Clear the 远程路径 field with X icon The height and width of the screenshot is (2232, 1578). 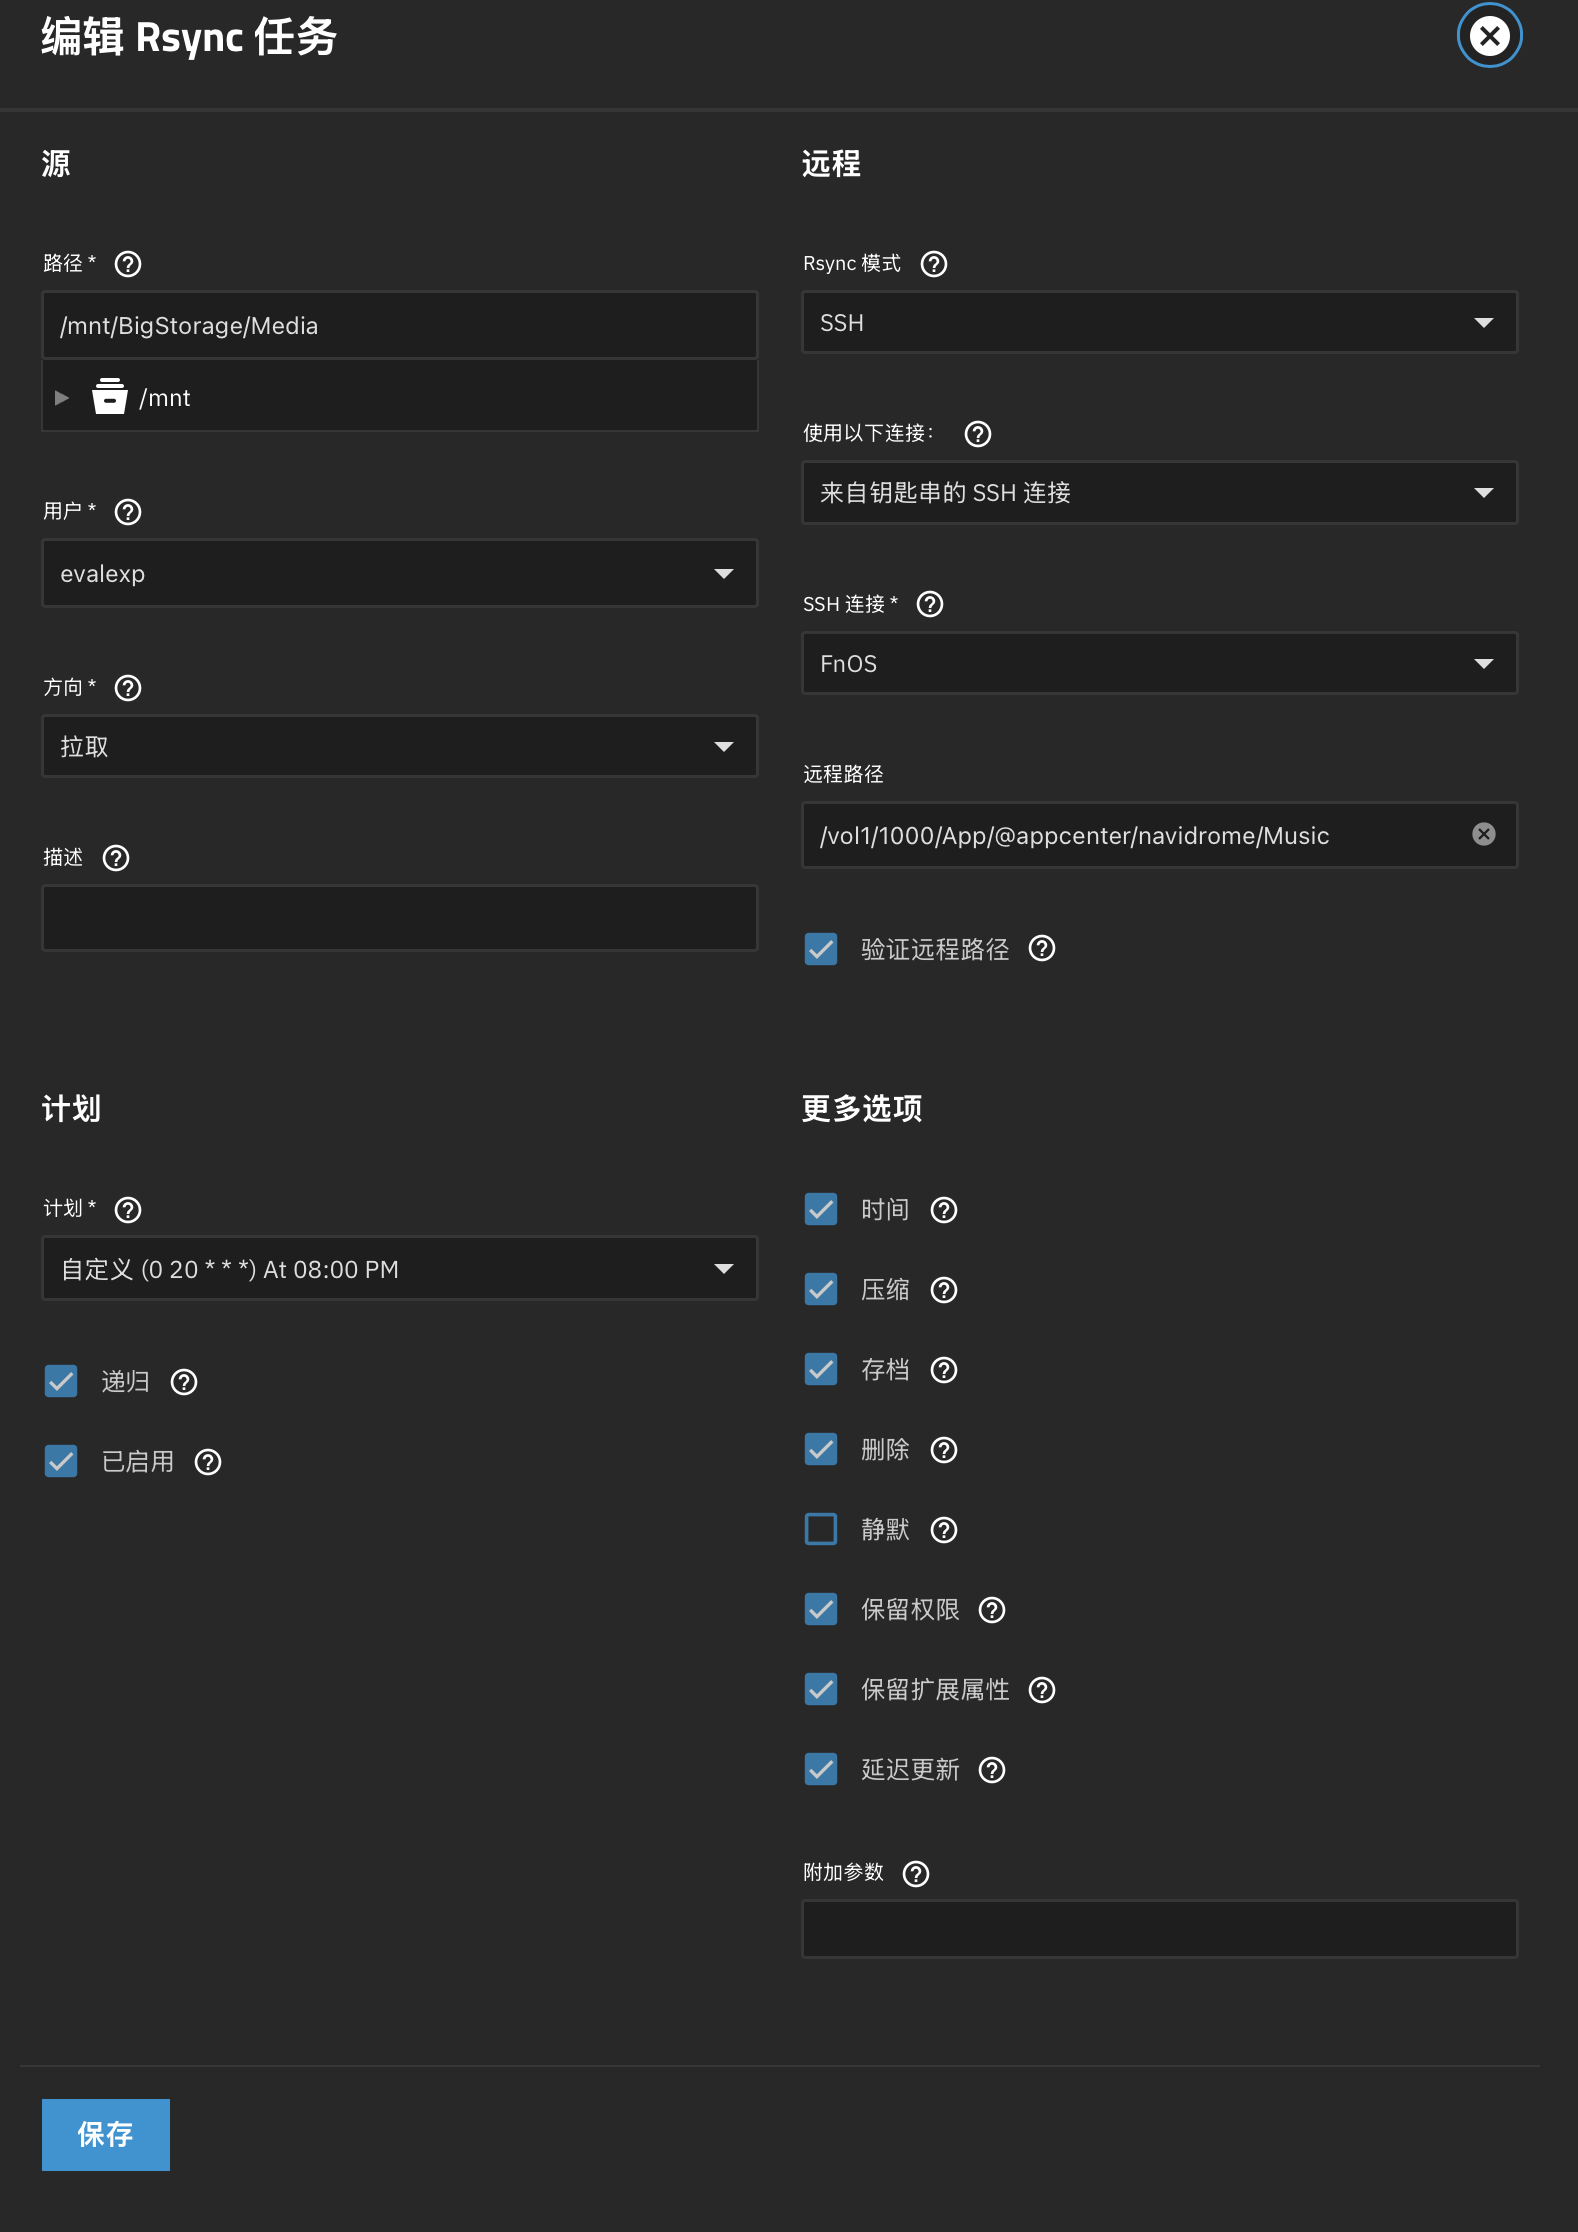point(1484,834)
